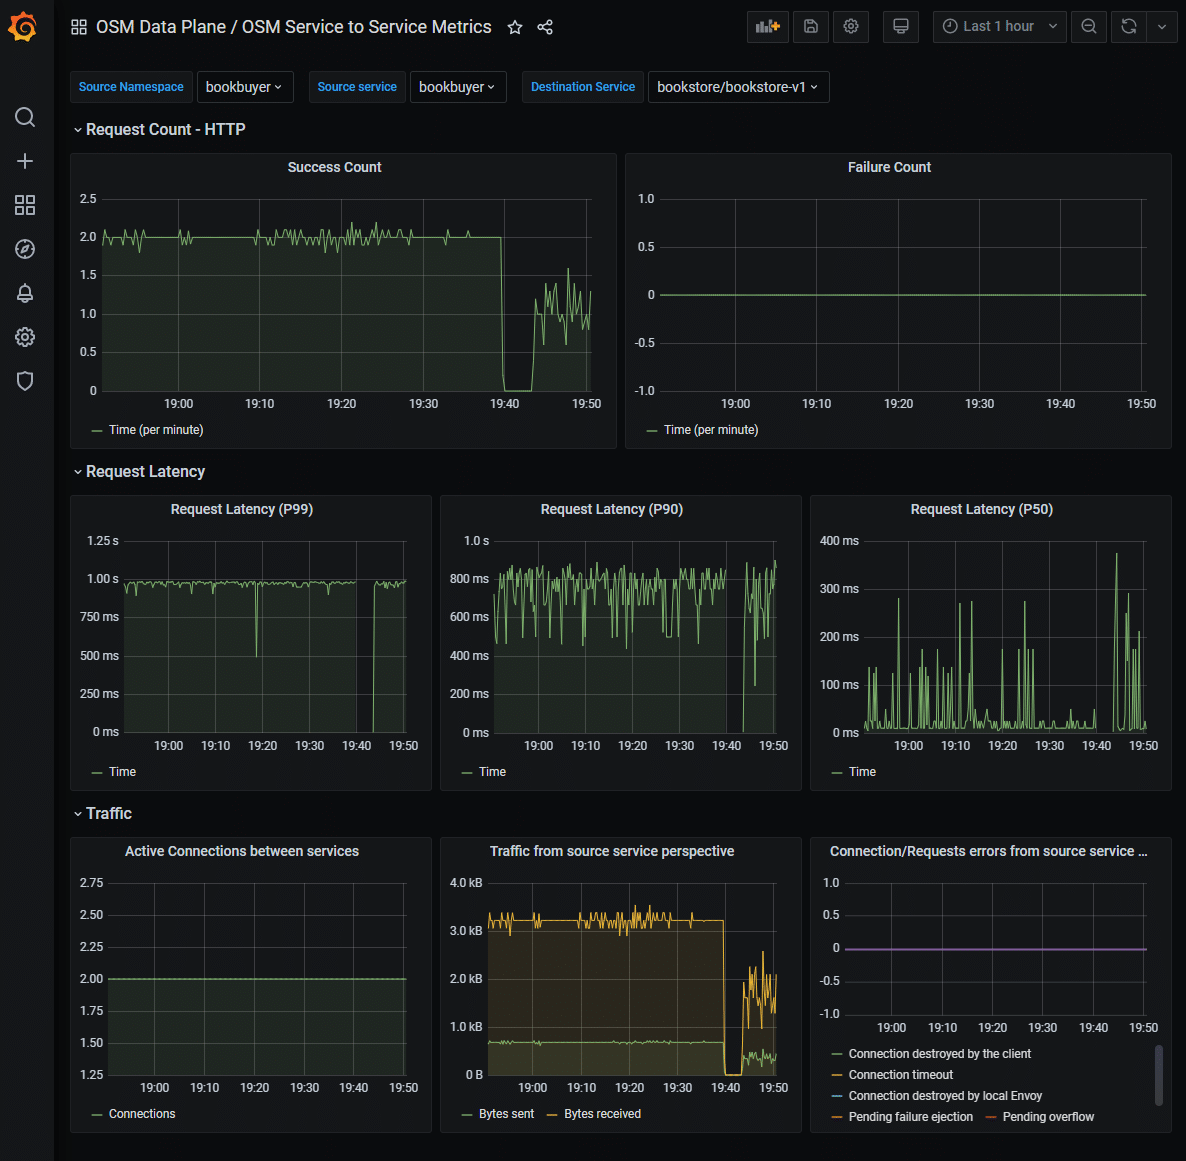Enable TV view mode with the monitor icon
This screenshot has height=1161, width=1186.
coord(900,26)
